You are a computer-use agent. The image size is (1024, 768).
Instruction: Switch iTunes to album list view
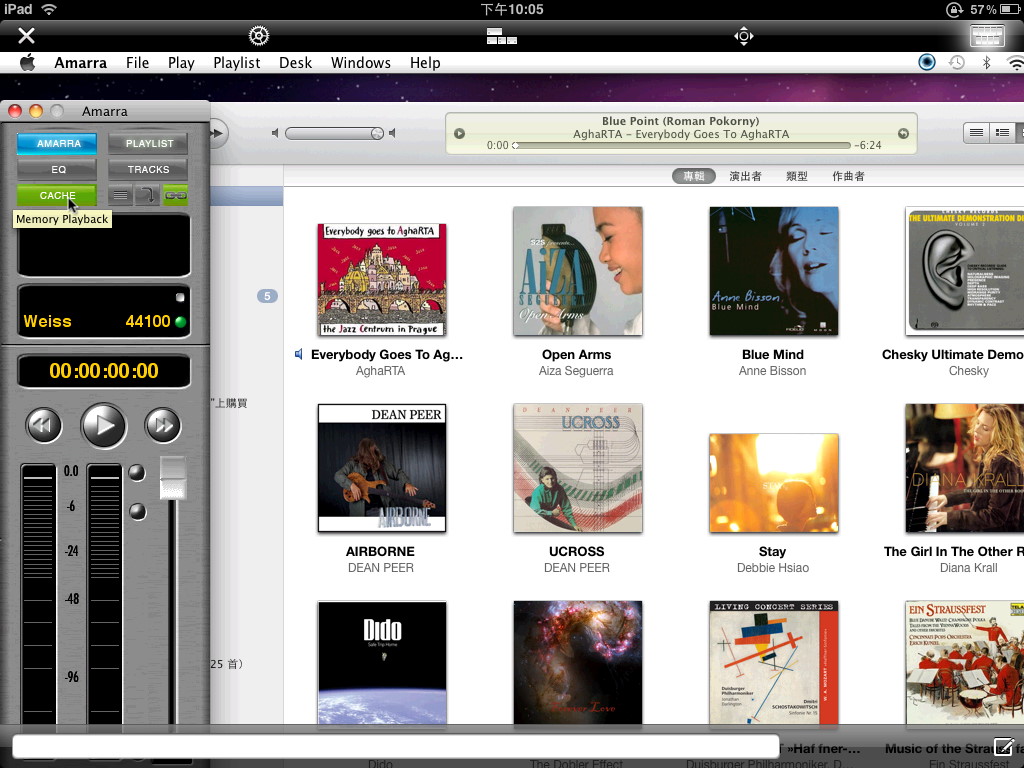click(1002, 133)
